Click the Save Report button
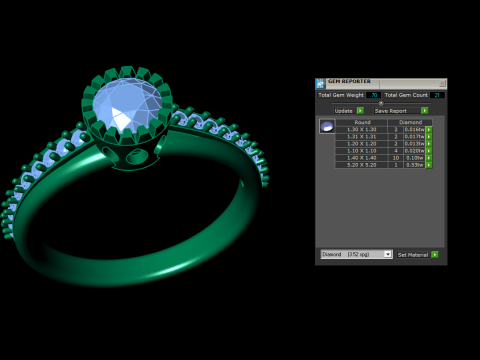This screenshot has height=360, width=480. (397, 111)
